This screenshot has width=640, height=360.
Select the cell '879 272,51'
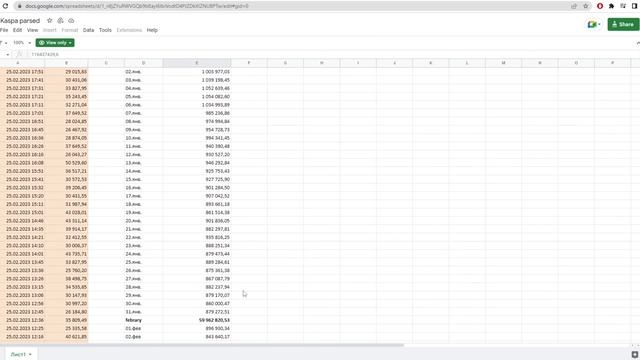[197, 312]
